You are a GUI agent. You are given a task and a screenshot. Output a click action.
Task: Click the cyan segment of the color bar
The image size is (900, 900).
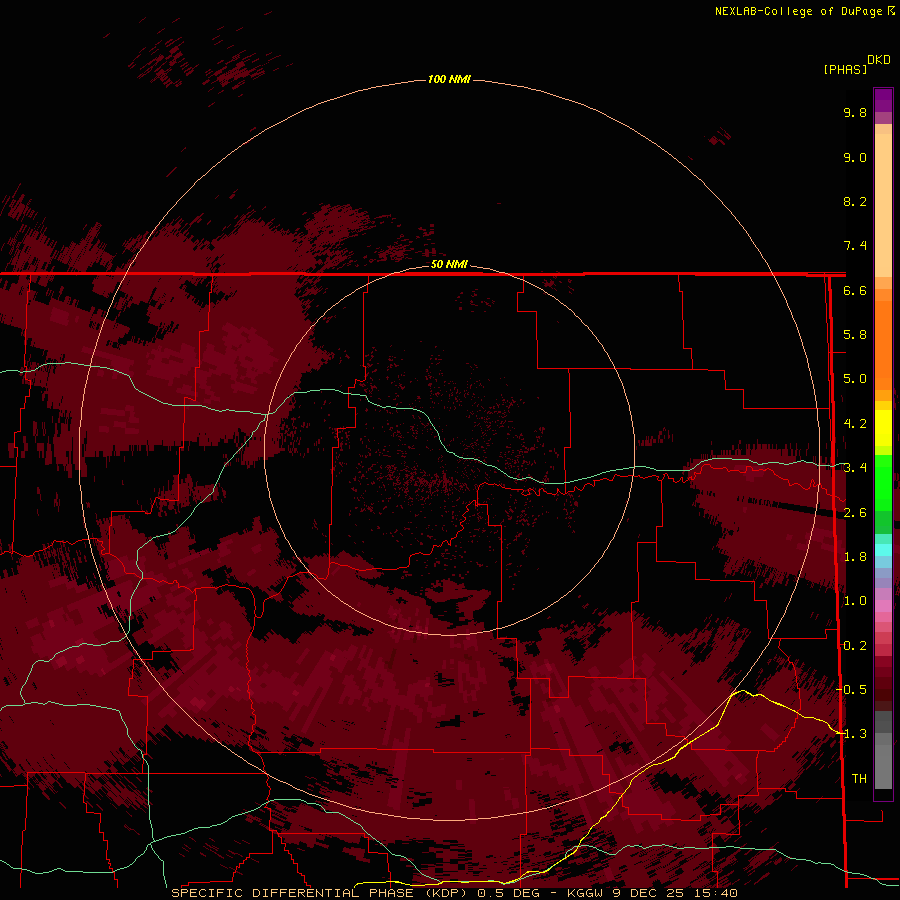(x=883, y=550)
